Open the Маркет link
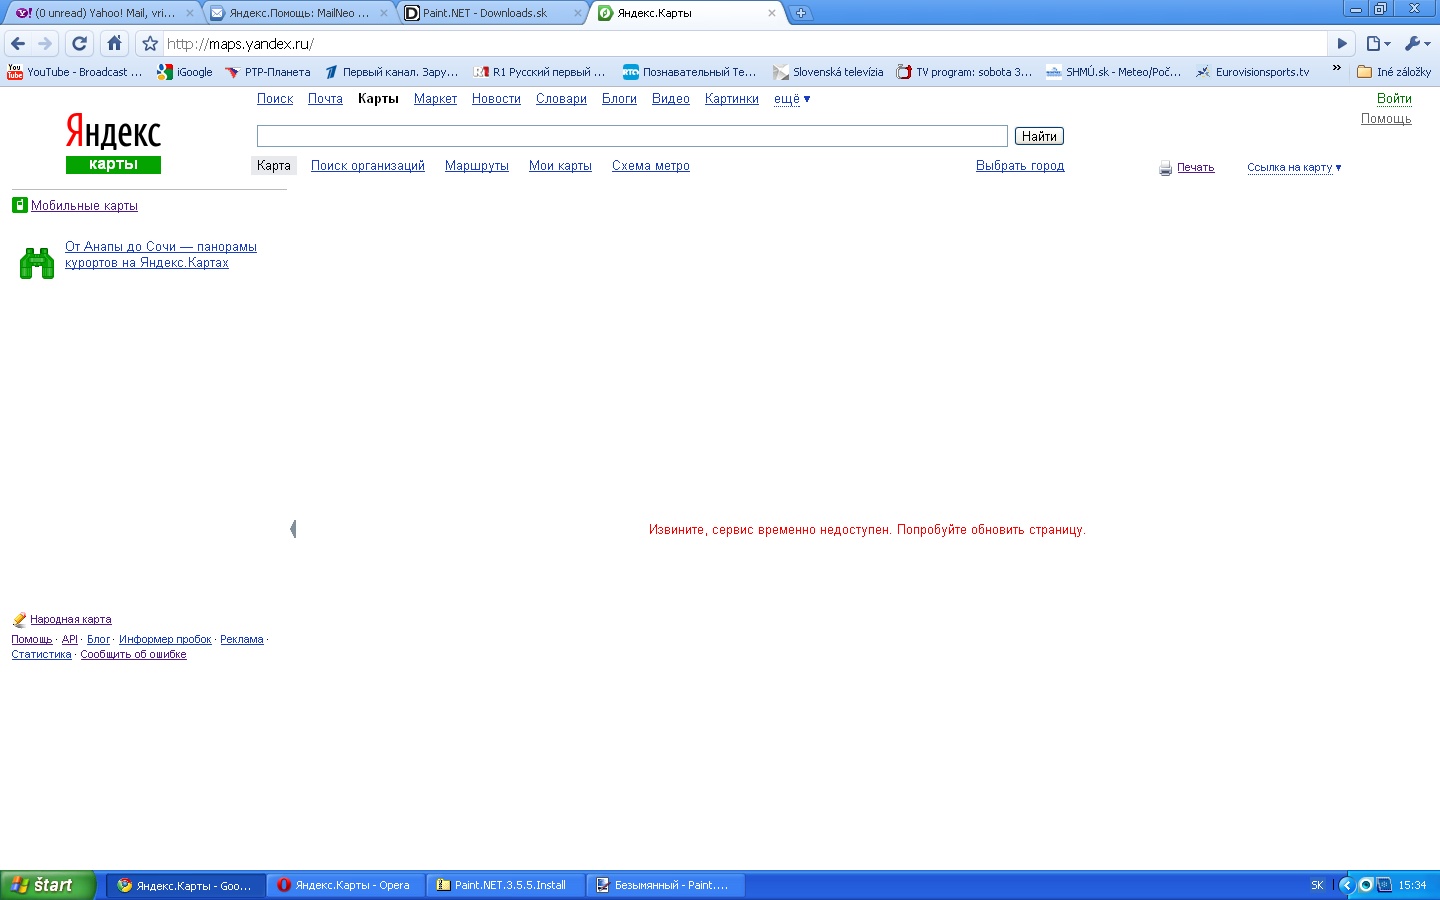This screenshot has height=900, width=1440. coord(435,99)
